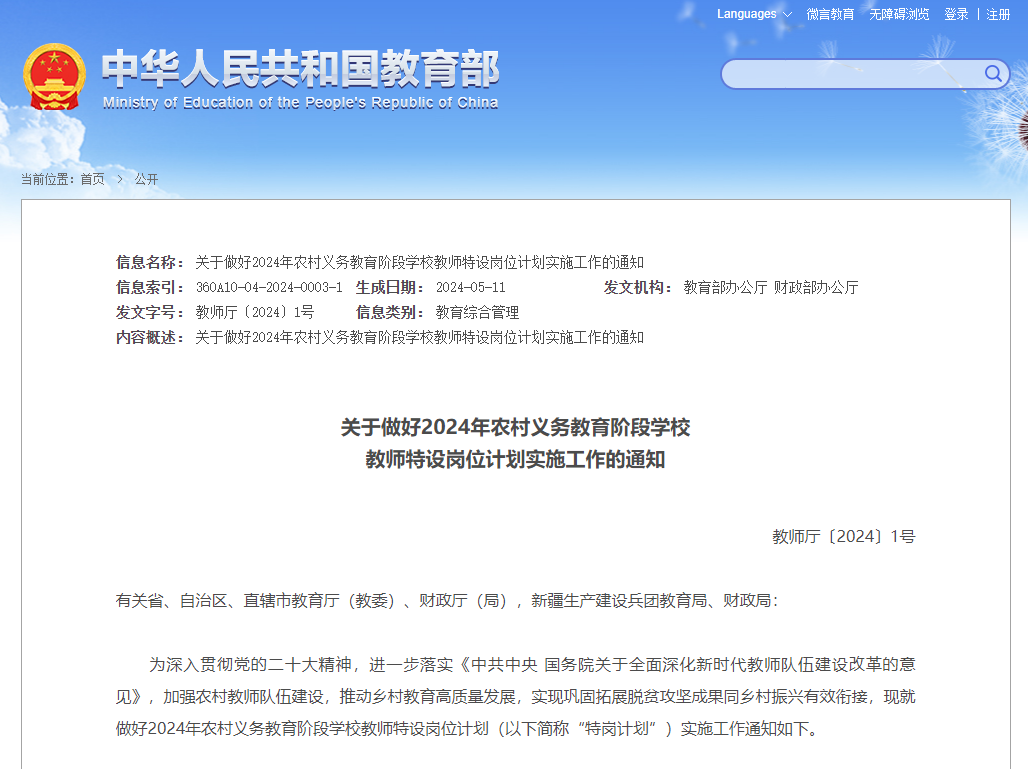Click the 信息名称 label

[150, 262]
